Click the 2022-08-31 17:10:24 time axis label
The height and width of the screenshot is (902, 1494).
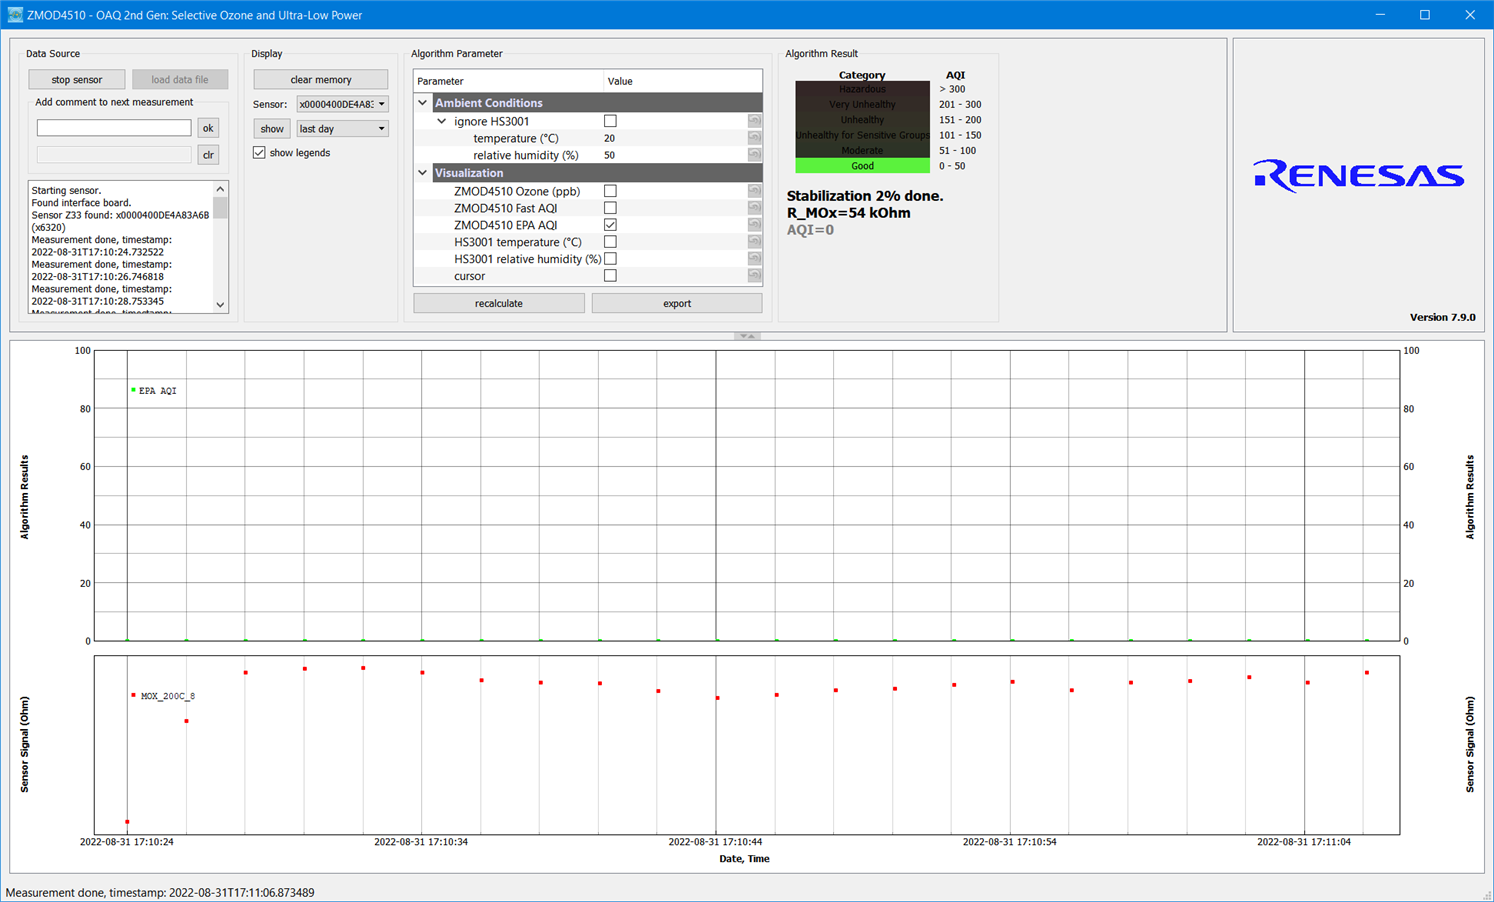(127, 842)
